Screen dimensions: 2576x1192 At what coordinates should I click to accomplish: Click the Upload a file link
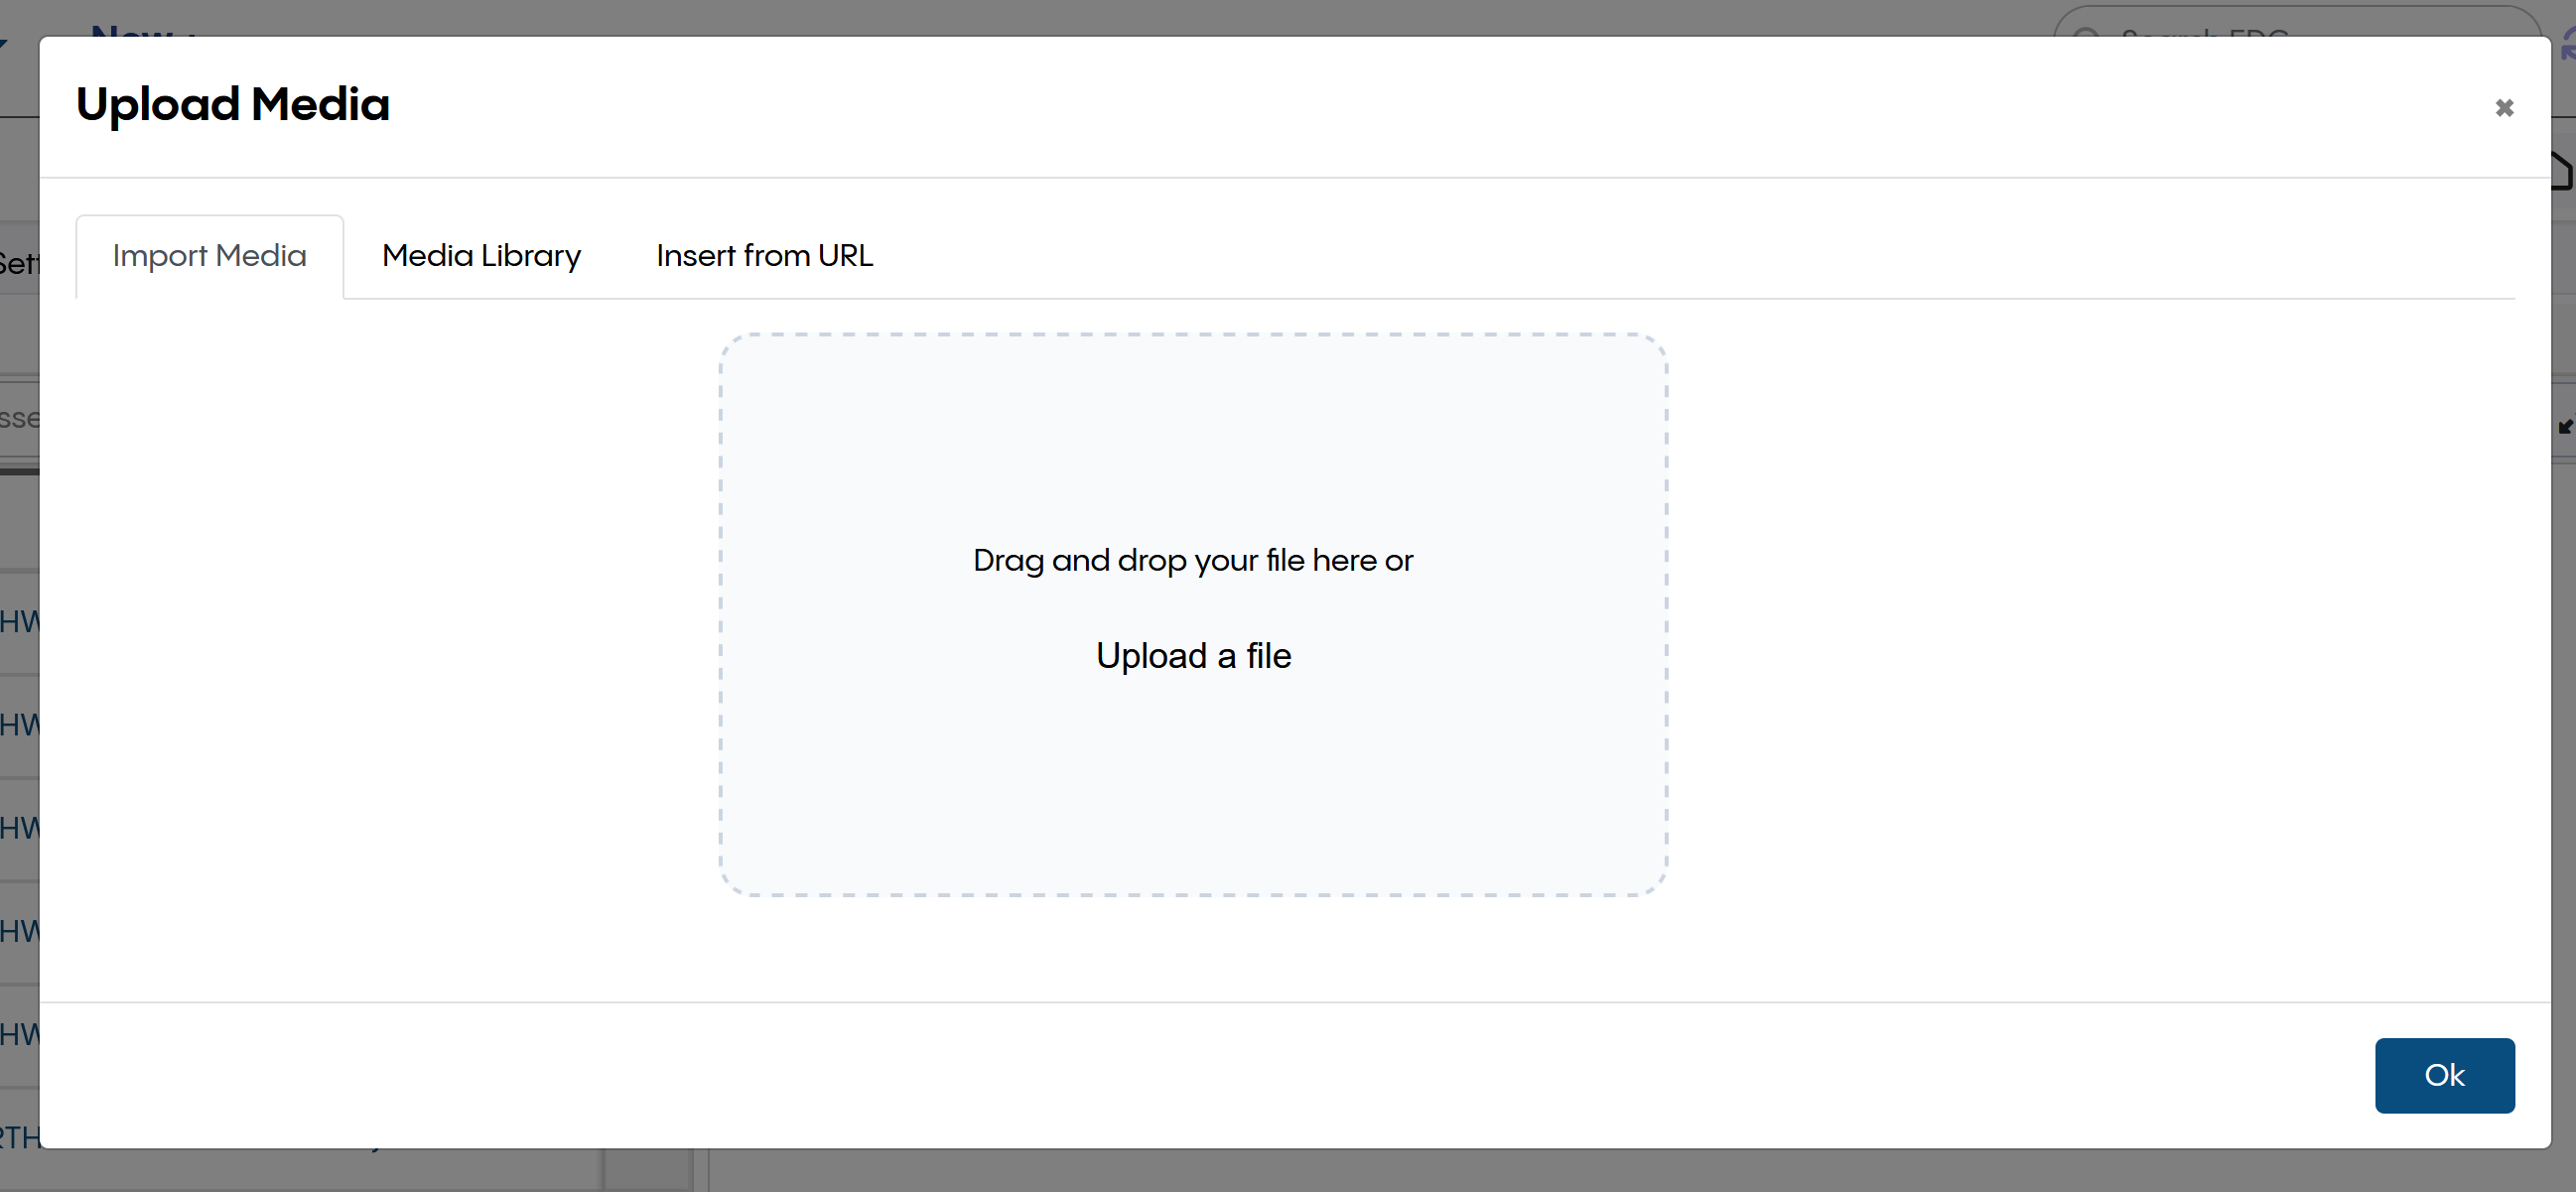click(1193, 656)
